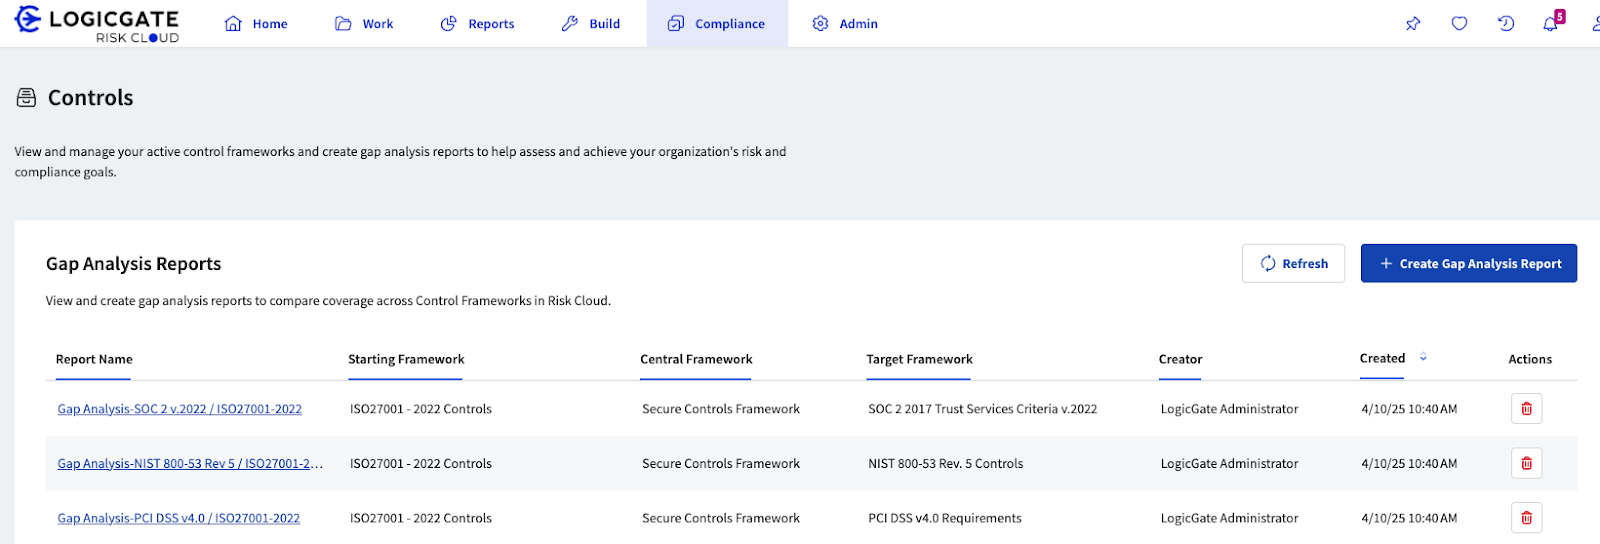Delete the PCI DSS gap analysis report
This screenshot has height=544, width=1600.
point(1526,518)
